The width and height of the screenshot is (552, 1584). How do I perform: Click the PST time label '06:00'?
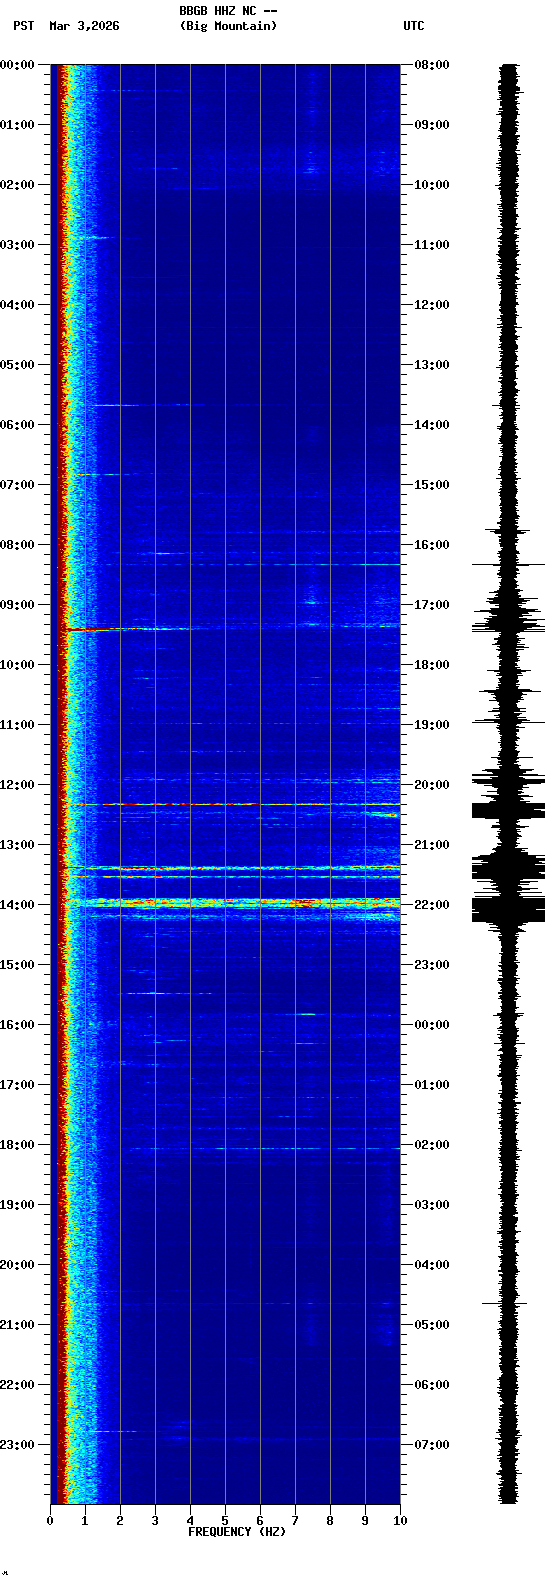[x=17, y=425]
